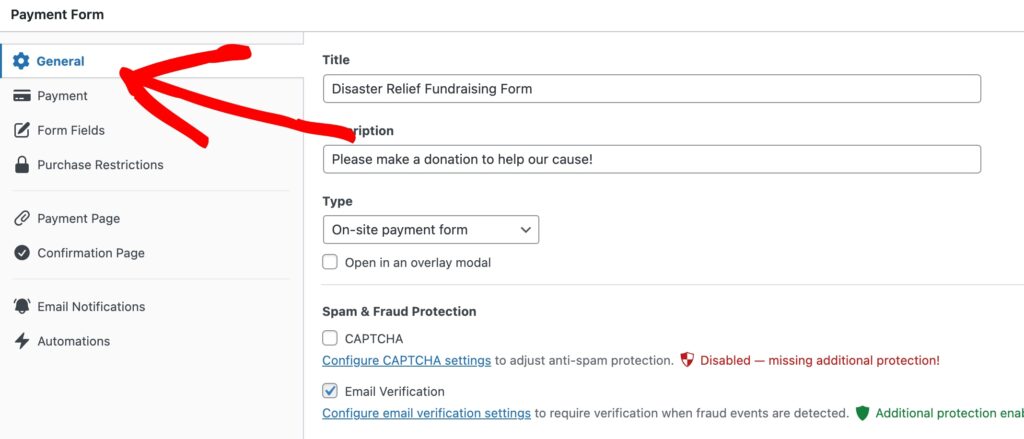Toggle Open in an overlay modal
Screen dimensions: 1024x439
point(330,262)
